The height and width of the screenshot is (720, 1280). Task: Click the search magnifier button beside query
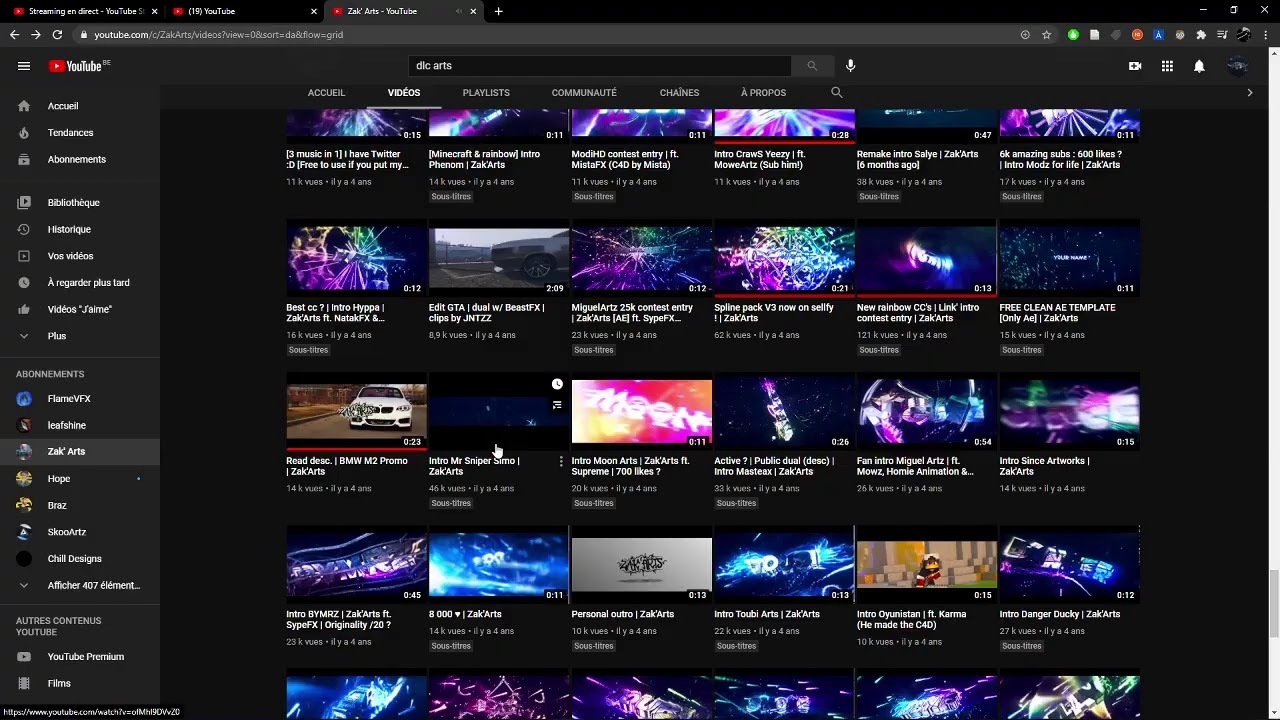(812, 66)
